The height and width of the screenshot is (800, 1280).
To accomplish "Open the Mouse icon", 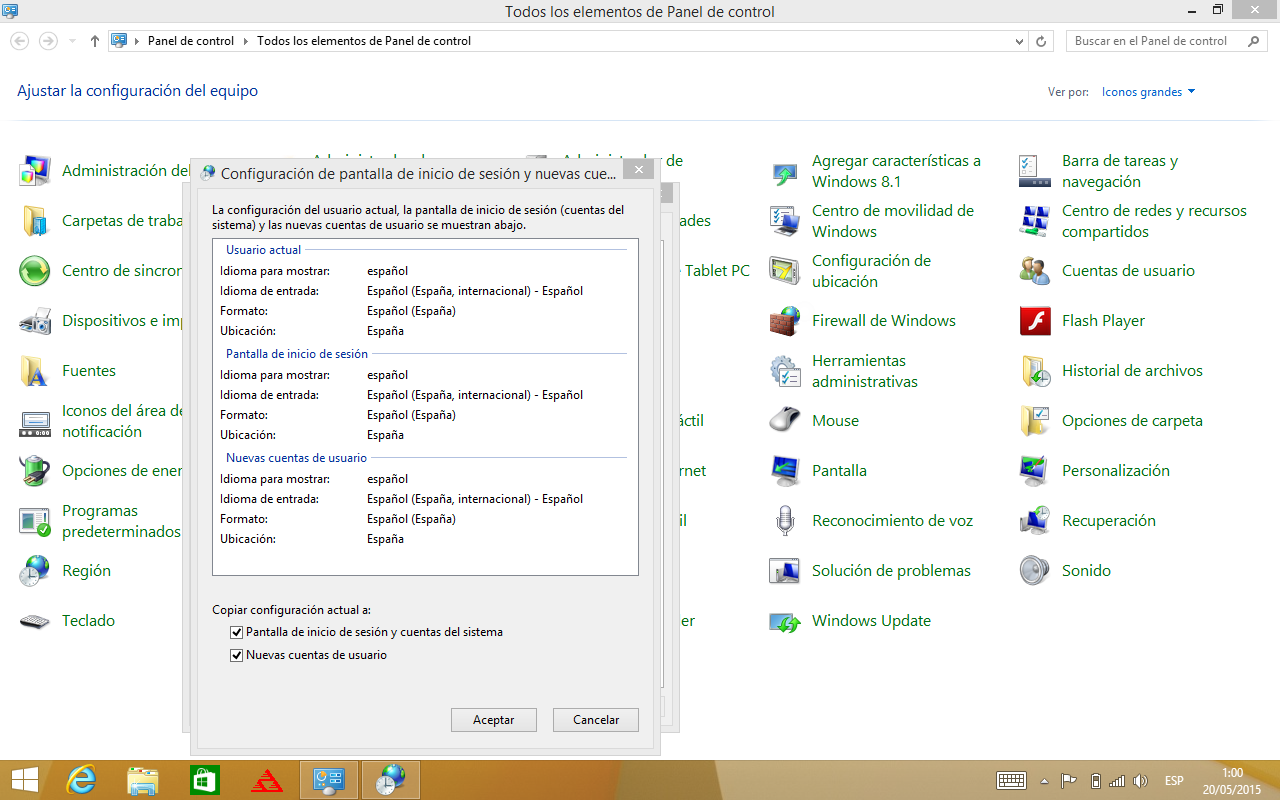I will pyautogui.click(x=785, y=421).
